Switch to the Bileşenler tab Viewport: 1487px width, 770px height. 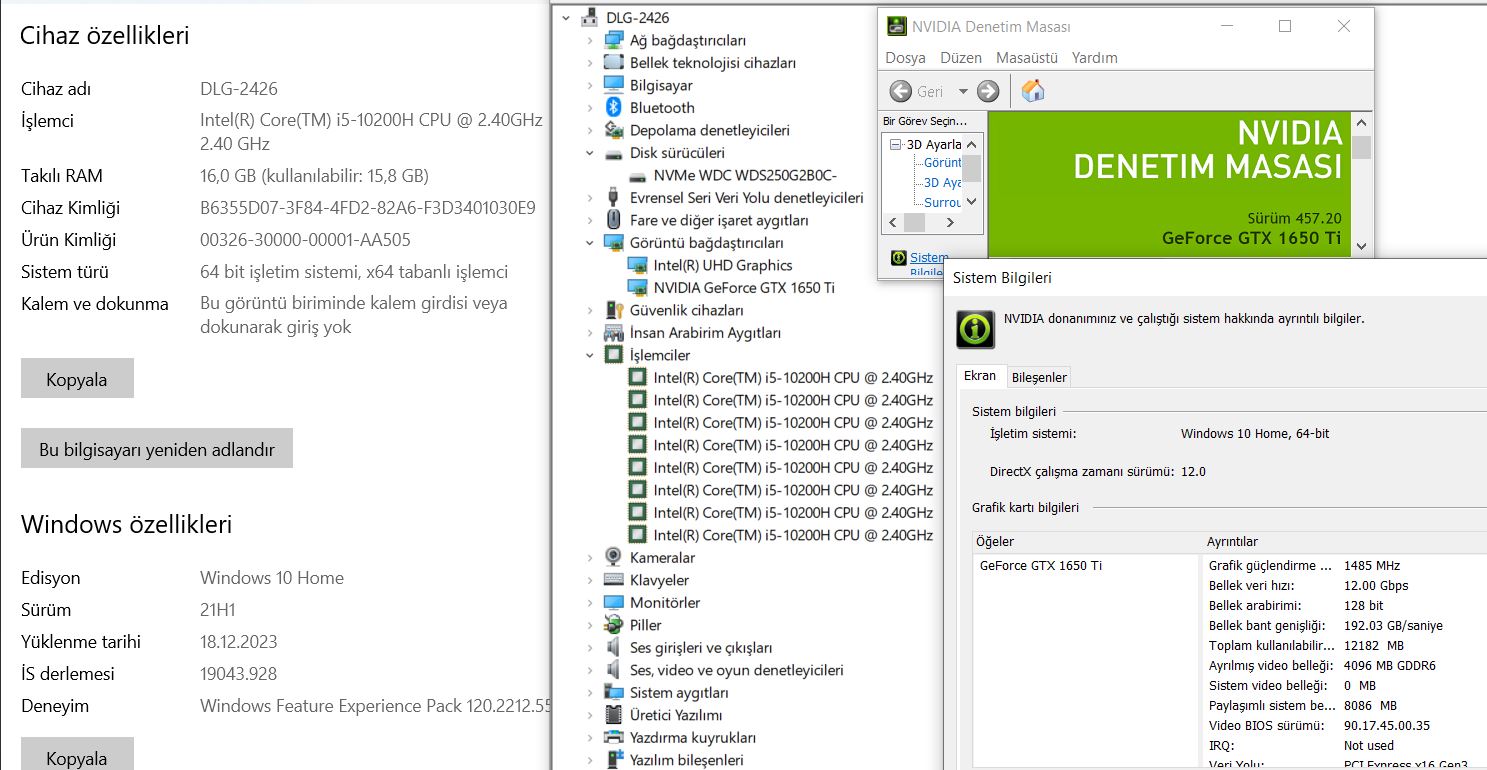coord(1039,377)
